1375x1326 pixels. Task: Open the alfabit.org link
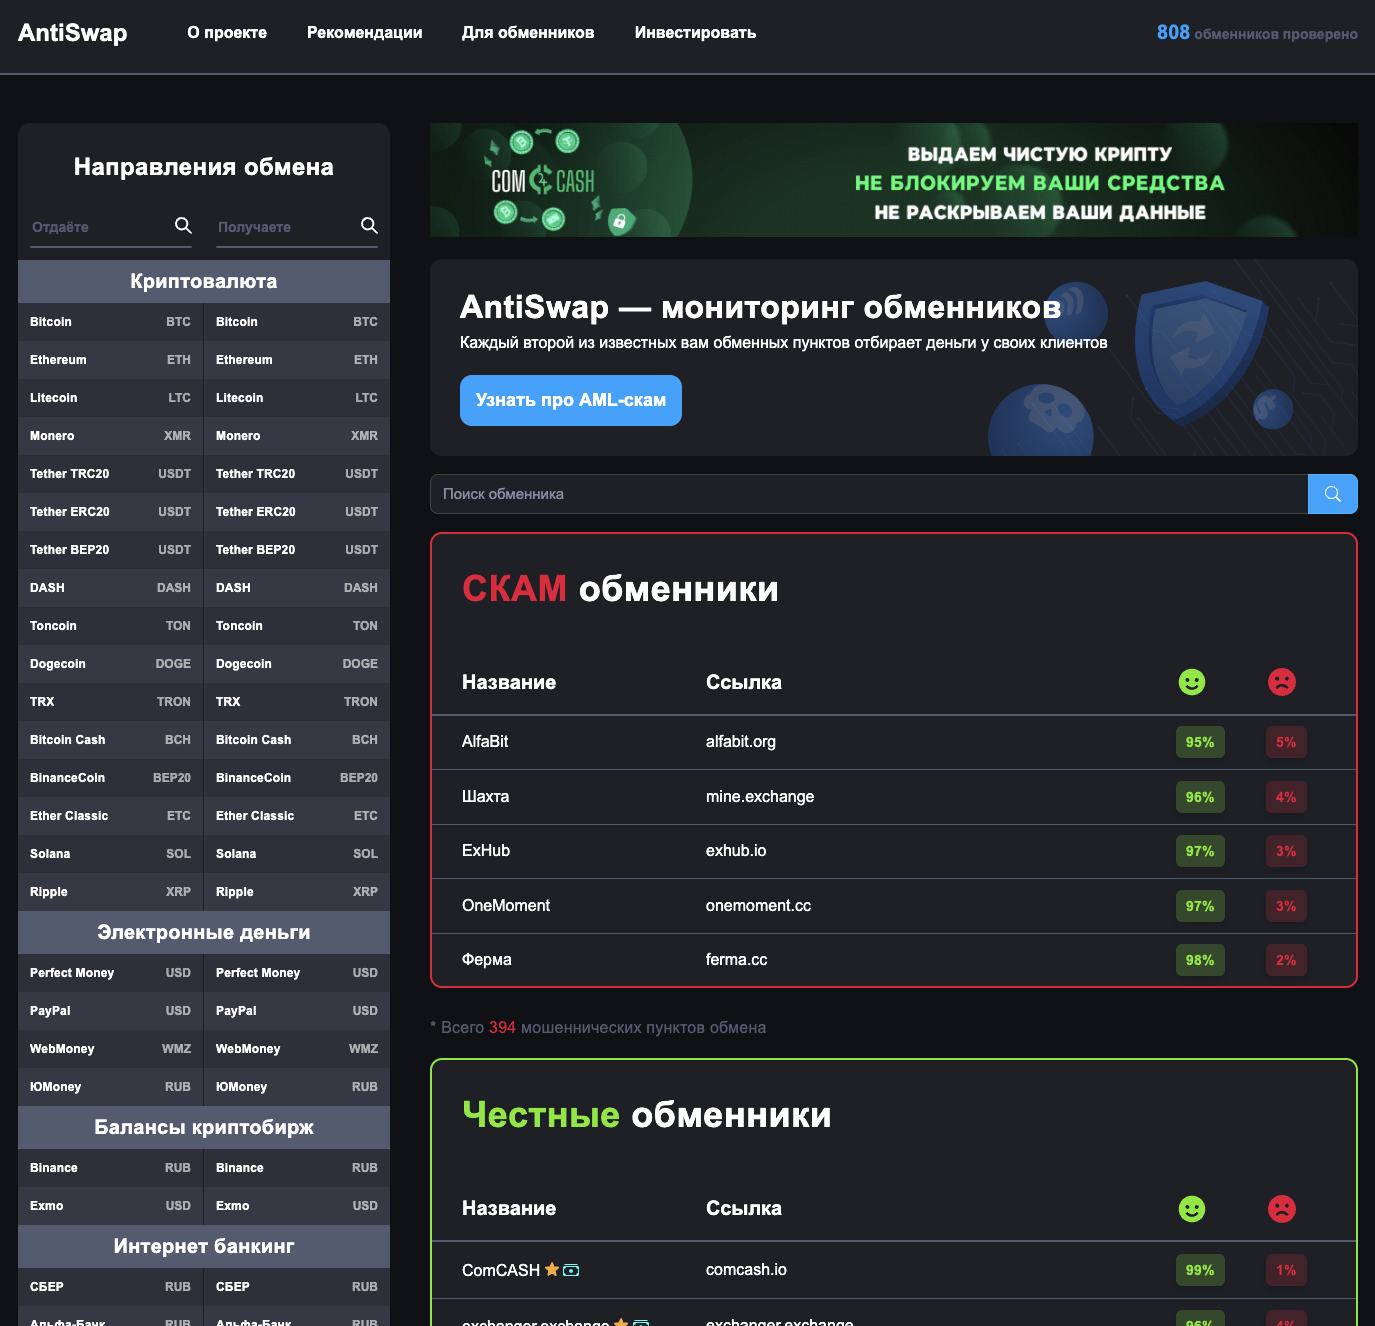(x=741, y=742)
